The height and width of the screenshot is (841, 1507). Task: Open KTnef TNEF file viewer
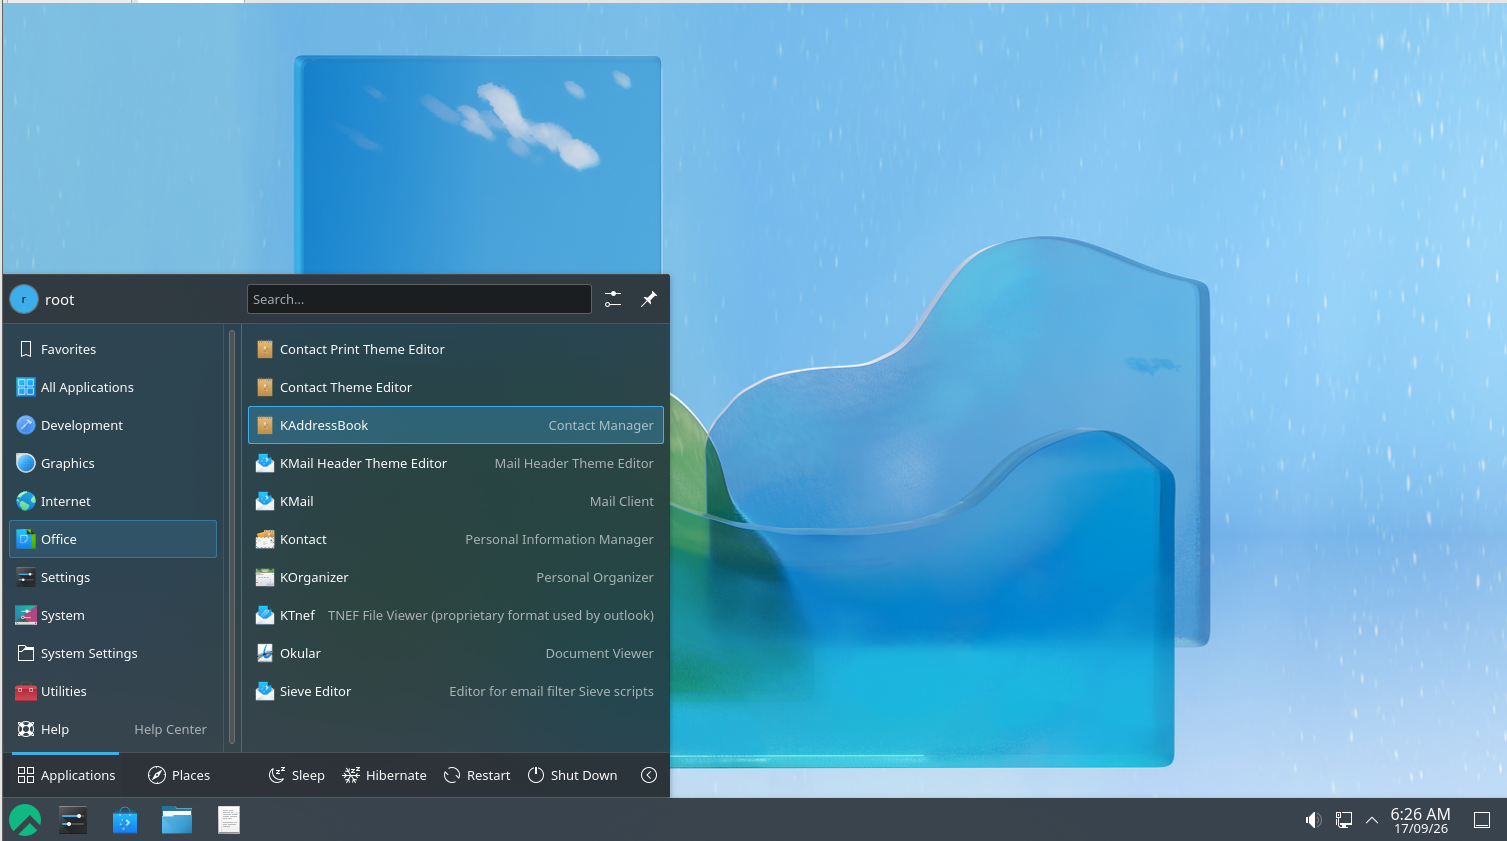click(x=455, y=615)
